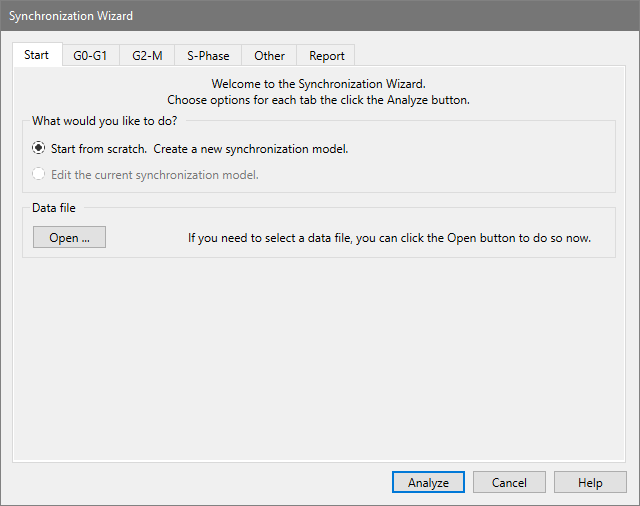Click the 'What would you like to do?' label
Image resolution: width=640 pixels, height=506 pixels.
105,121
